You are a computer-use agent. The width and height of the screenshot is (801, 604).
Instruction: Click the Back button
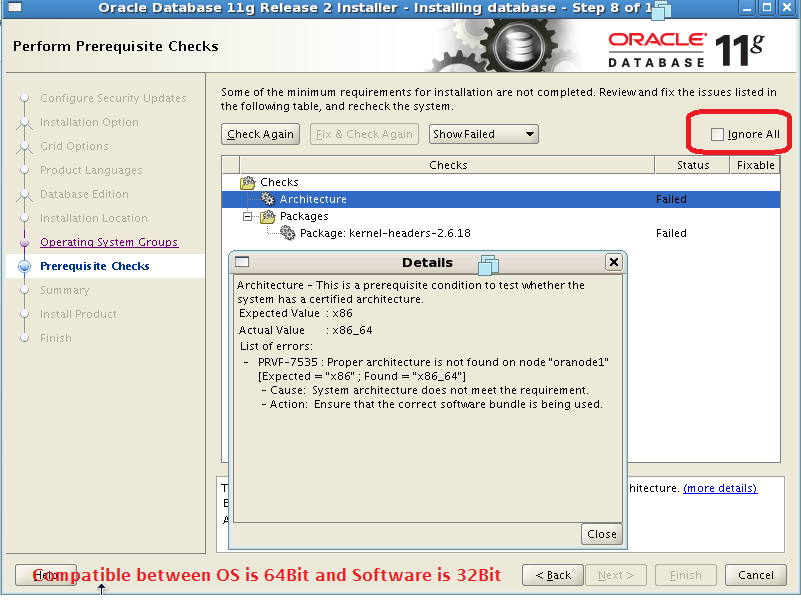pos(553,575)
